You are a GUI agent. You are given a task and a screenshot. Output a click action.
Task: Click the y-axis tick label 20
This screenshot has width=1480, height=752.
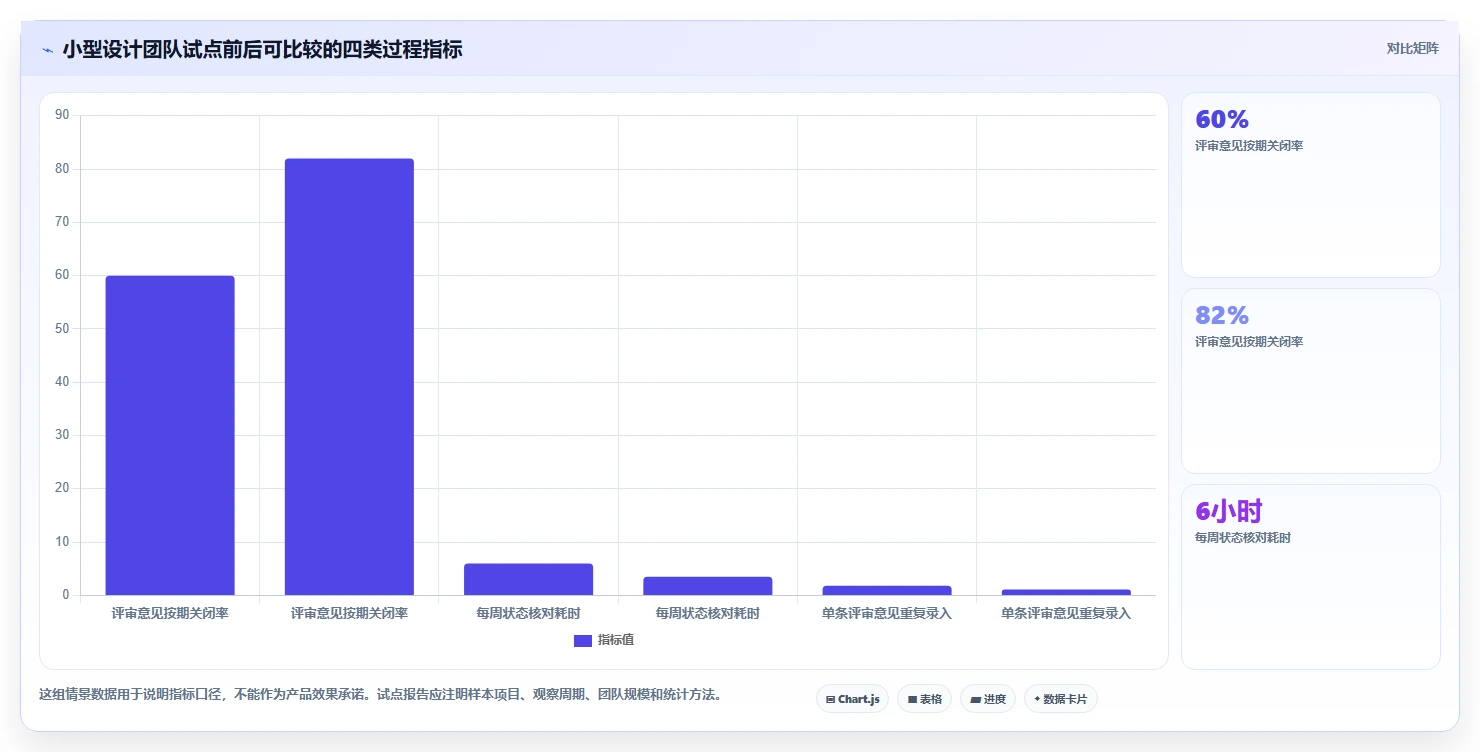62,489
